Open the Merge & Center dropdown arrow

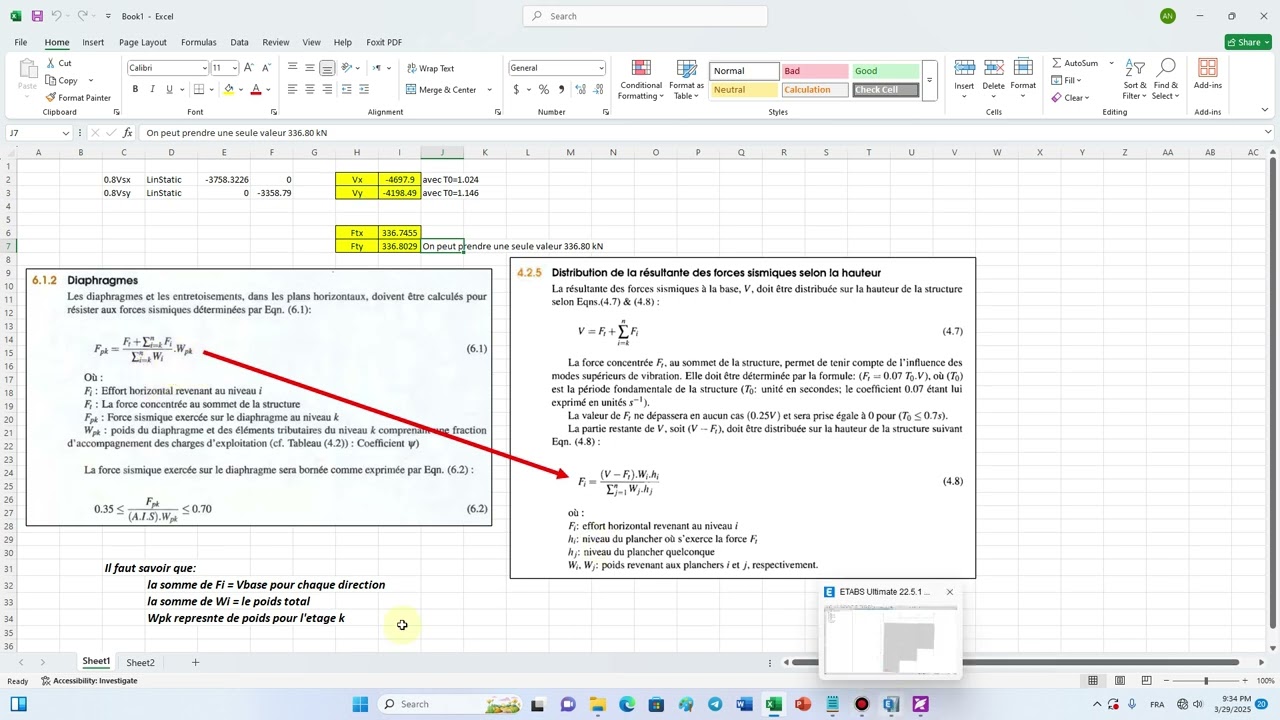pyautogui.click(x=489, y=89)
